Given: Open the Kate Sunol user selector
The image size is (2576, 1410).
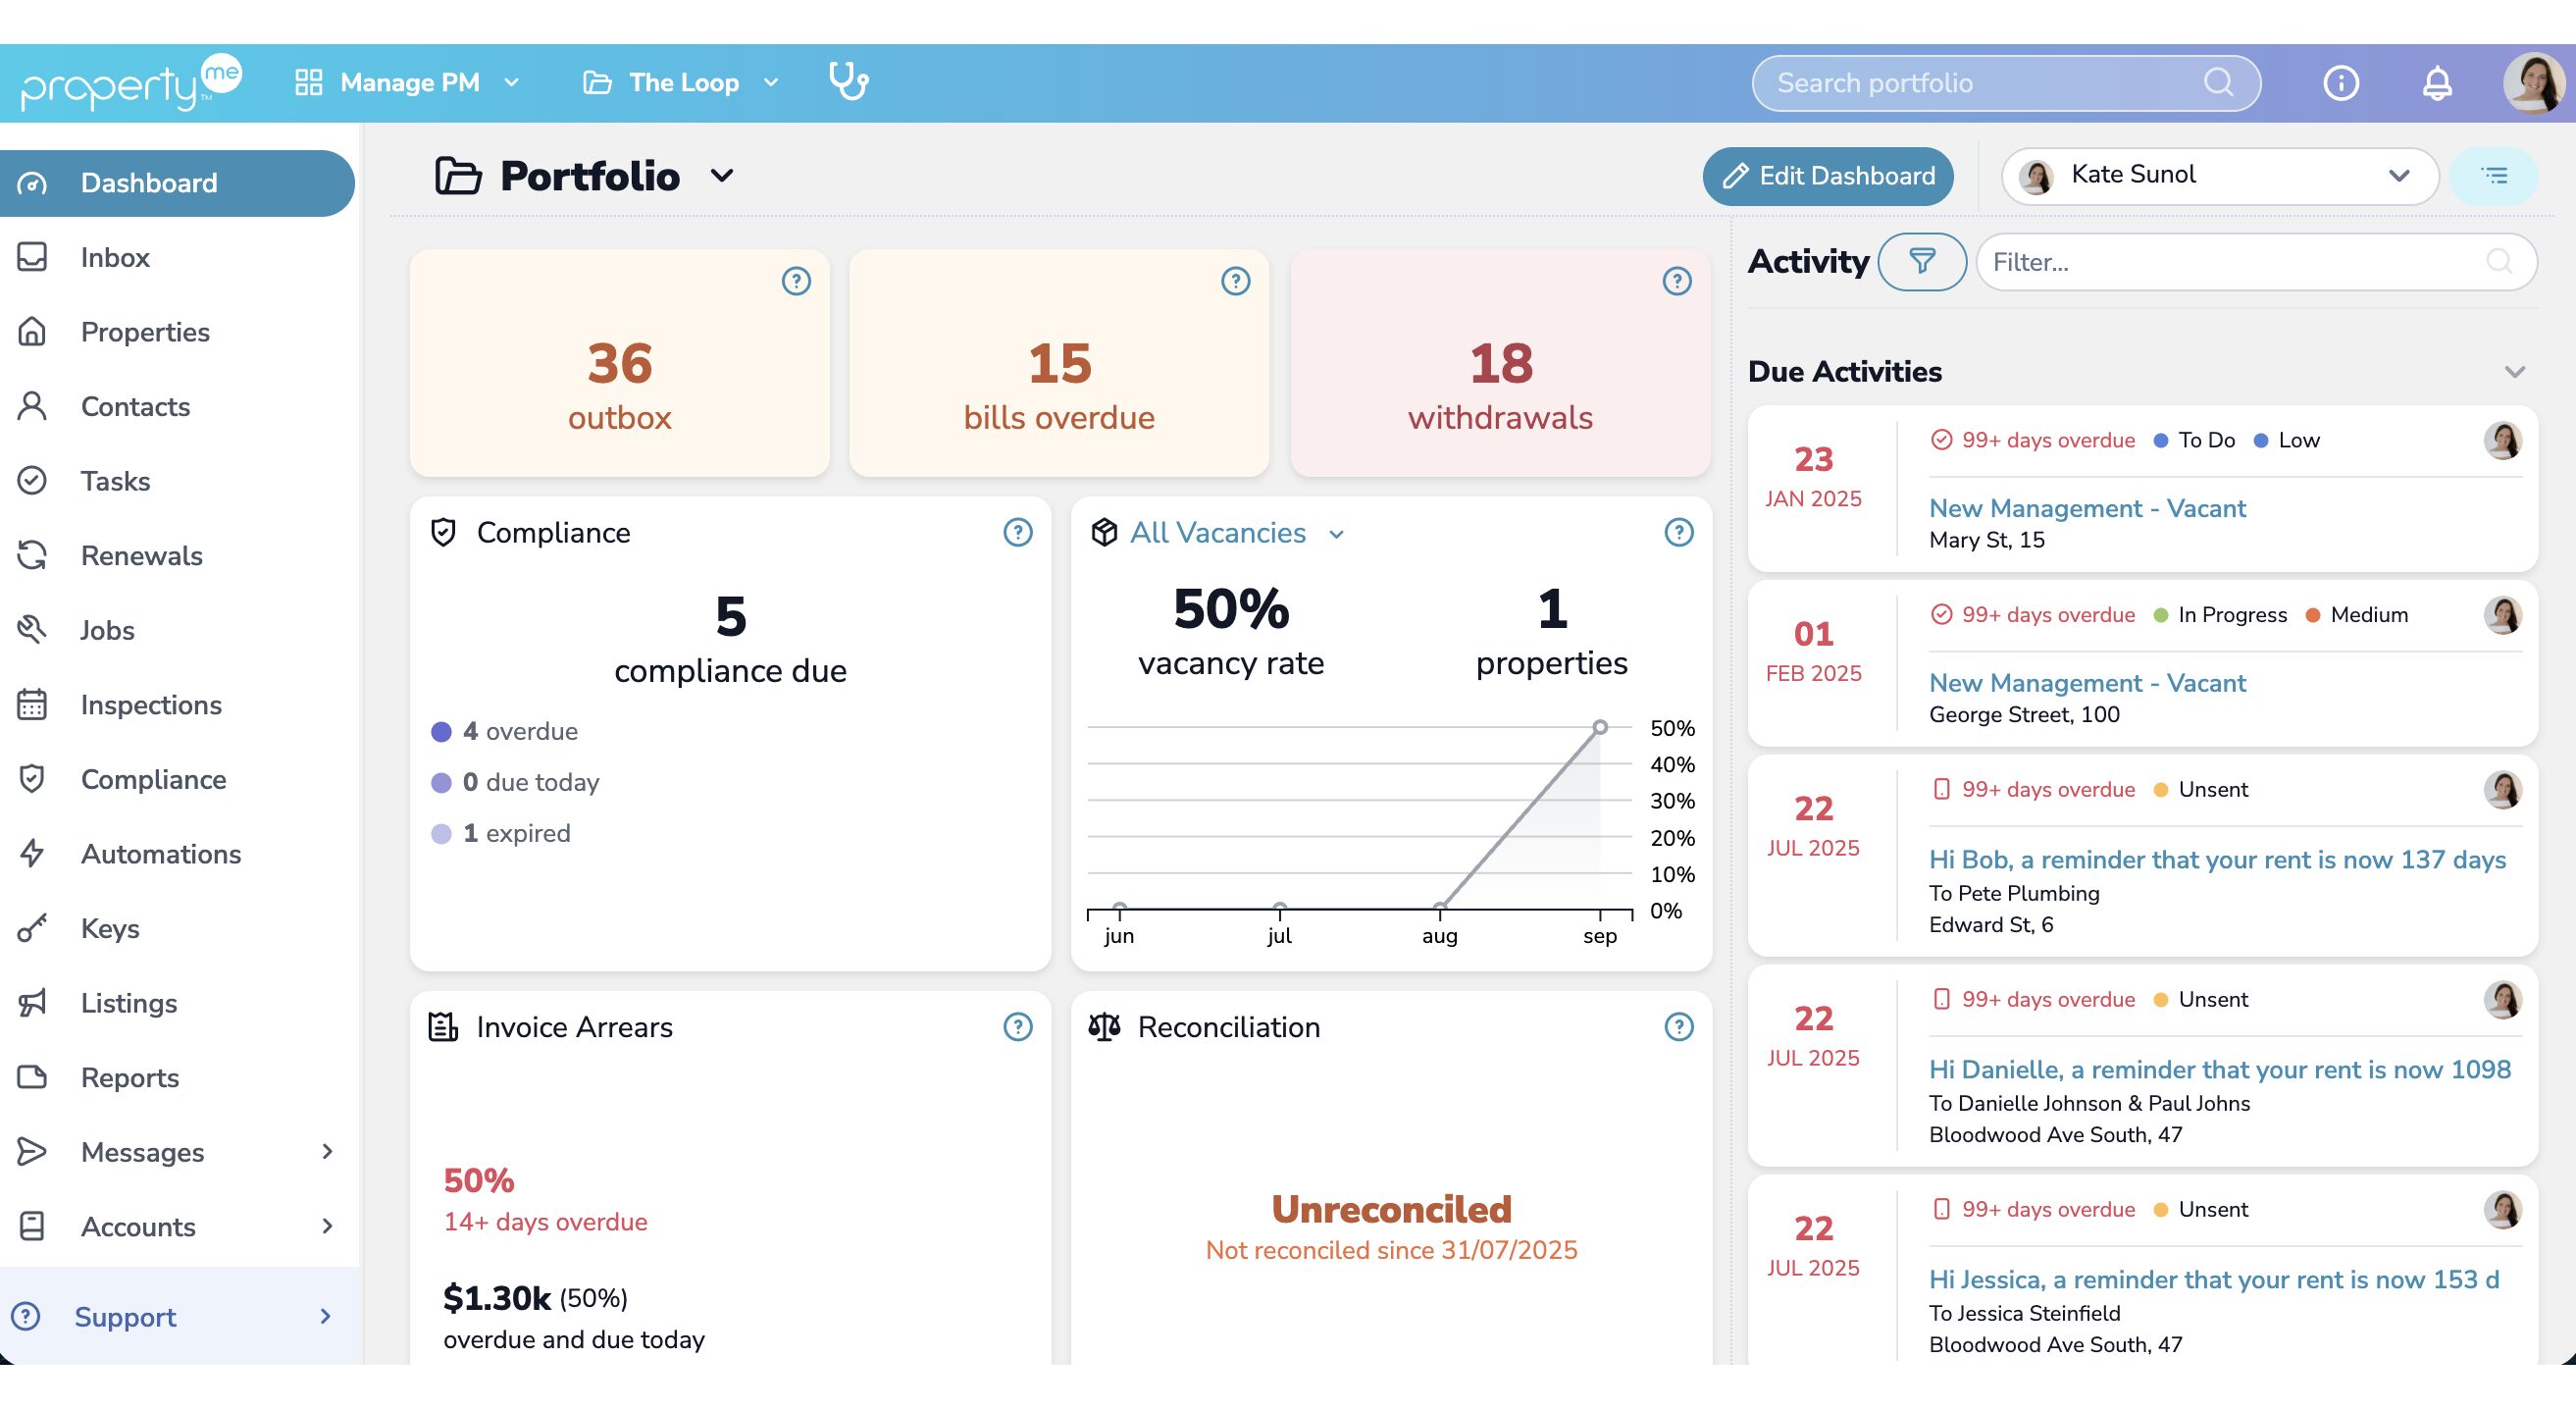Looking at the screenshot, I should pos(2219,176).
